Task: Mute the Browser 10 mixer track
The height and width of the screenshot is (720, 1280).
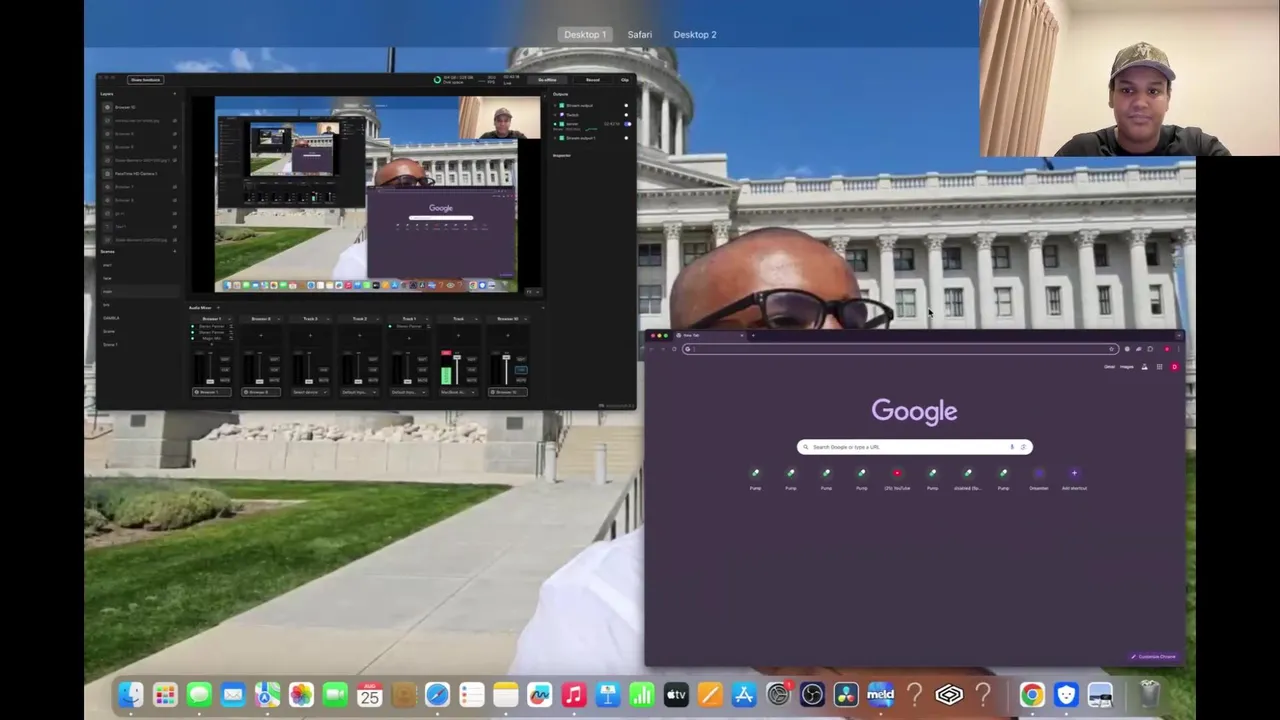Action: click(x=521, y=380)
